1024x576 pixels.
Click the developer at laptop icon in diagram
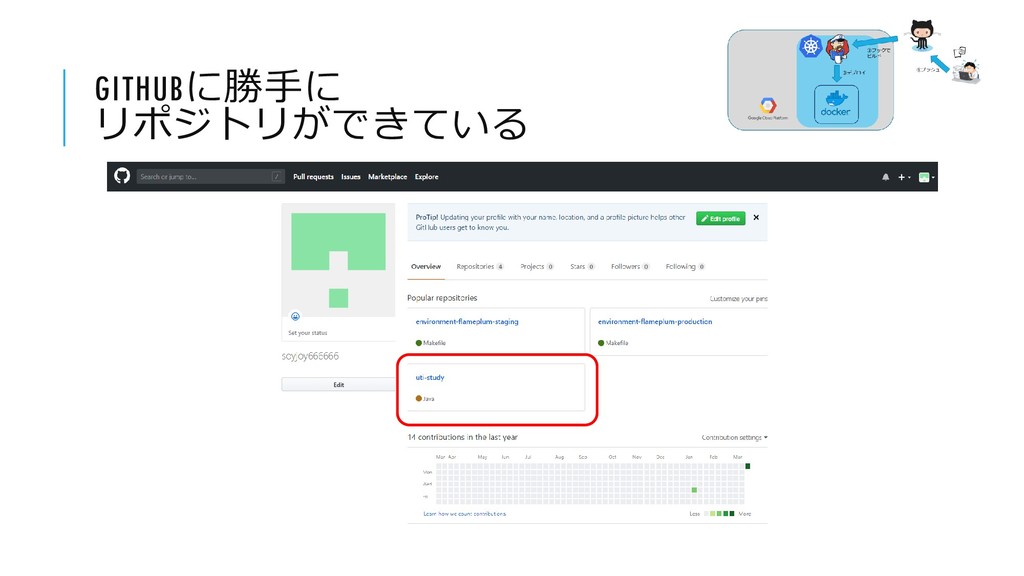click(x=966, y=71)
